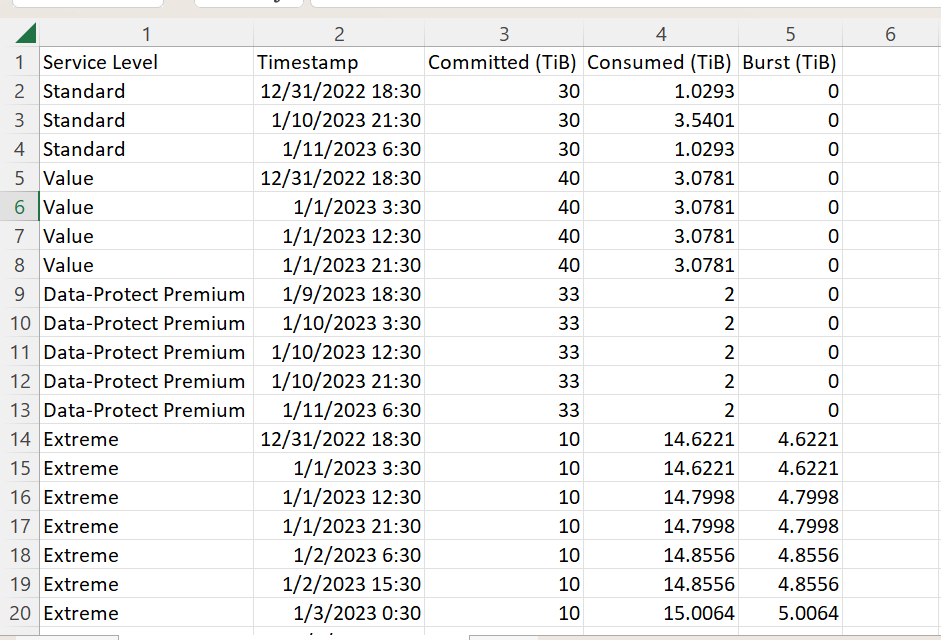Select the column 2 header
Image resolution: width=941 pixels, height=640 pixels.
[x=339, y=35]
